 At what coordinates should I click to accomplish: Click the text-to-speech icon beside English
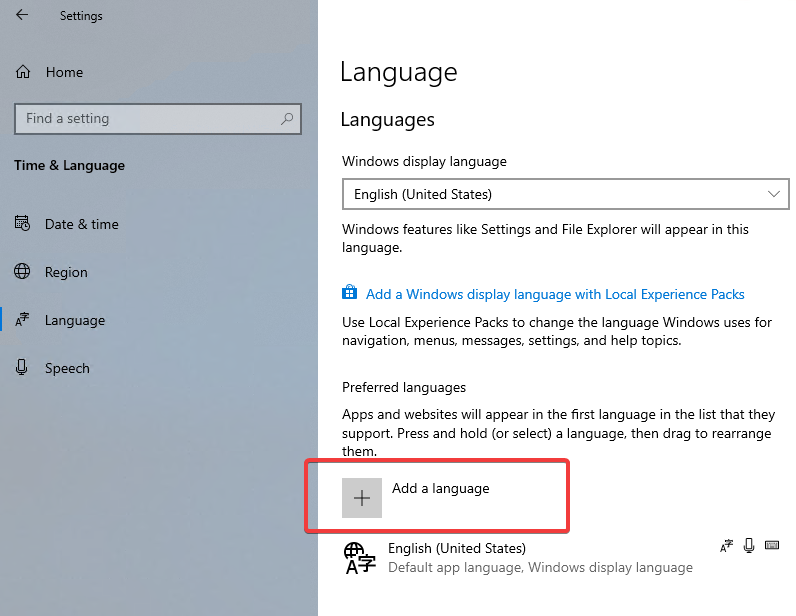[x=726, y=546]
